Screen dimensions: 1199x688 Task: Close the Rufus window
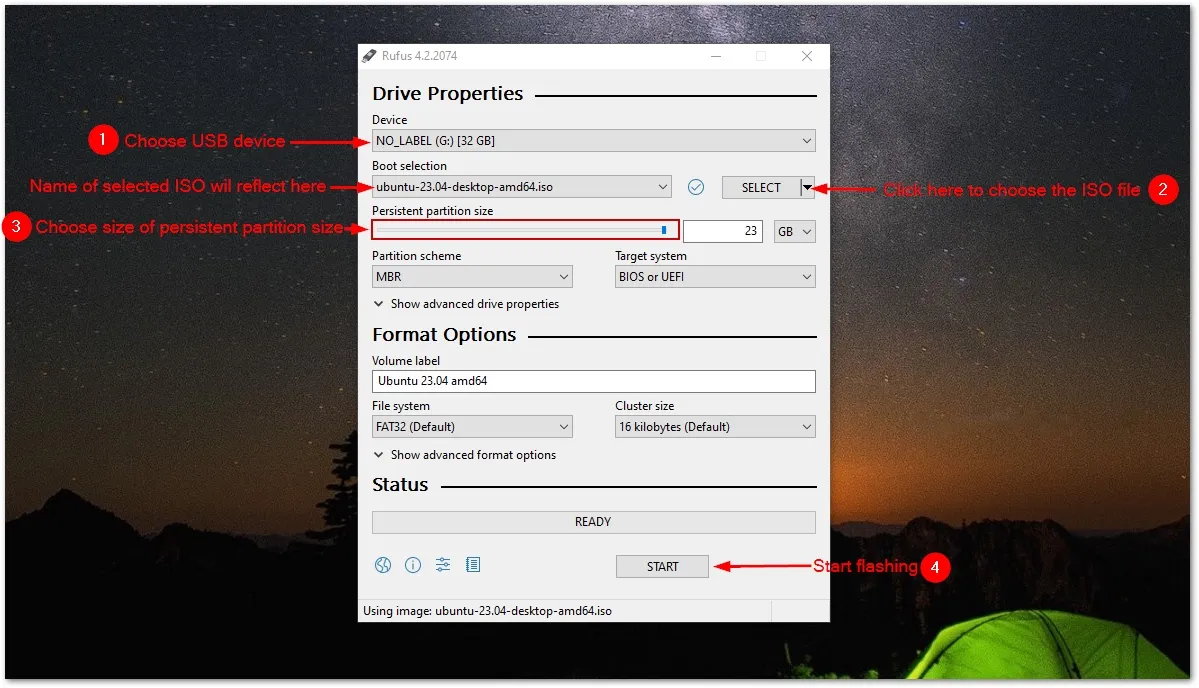pyautogui.click(x=807, y=56)
